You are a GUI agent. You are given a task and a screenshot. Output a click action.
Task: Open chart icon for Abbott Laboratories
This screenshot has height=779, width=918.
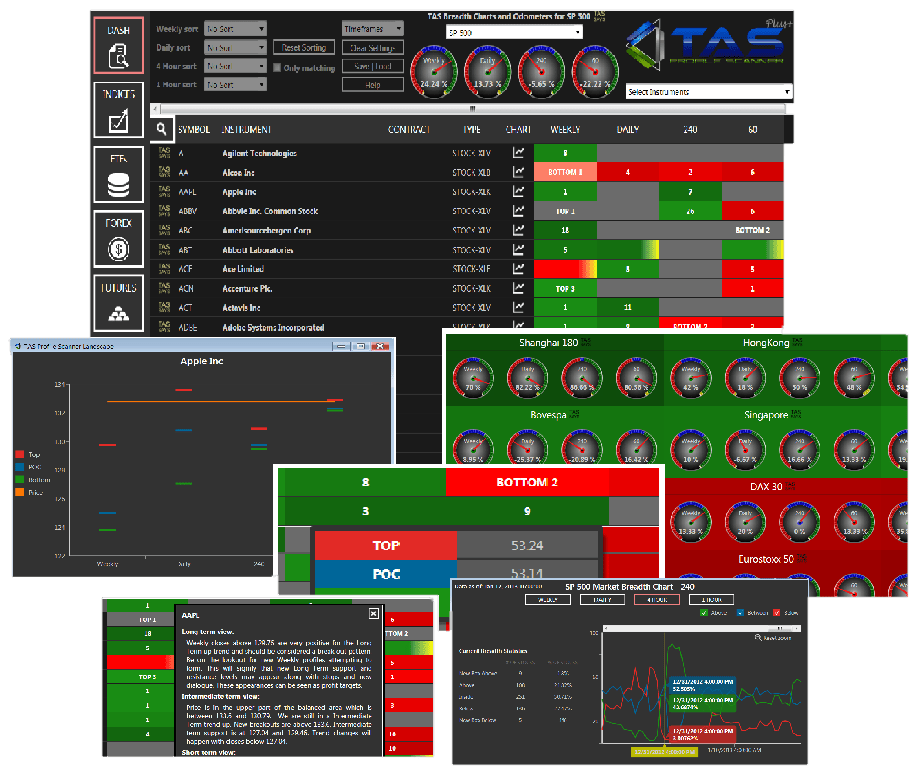[x=518, y=249]
